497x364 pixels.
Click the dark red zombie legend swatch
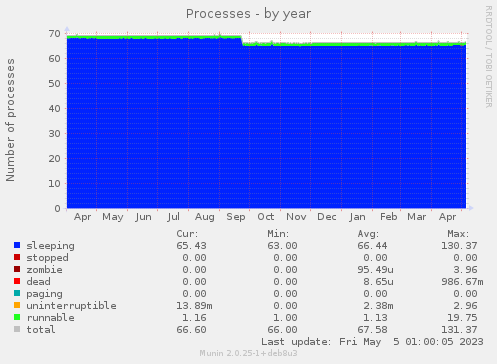pos(17,269)
